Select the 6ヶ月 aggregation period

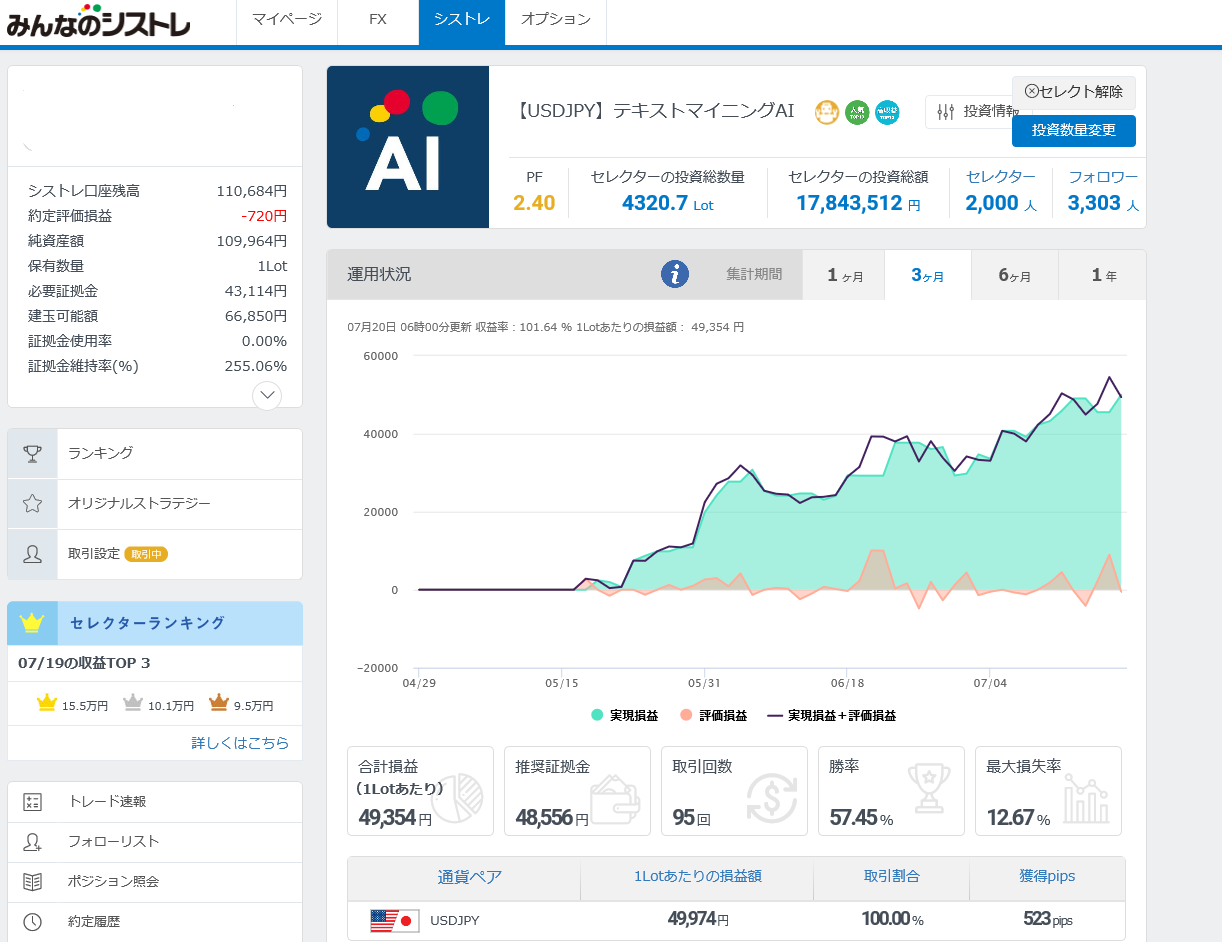(x=1014, y=276)
